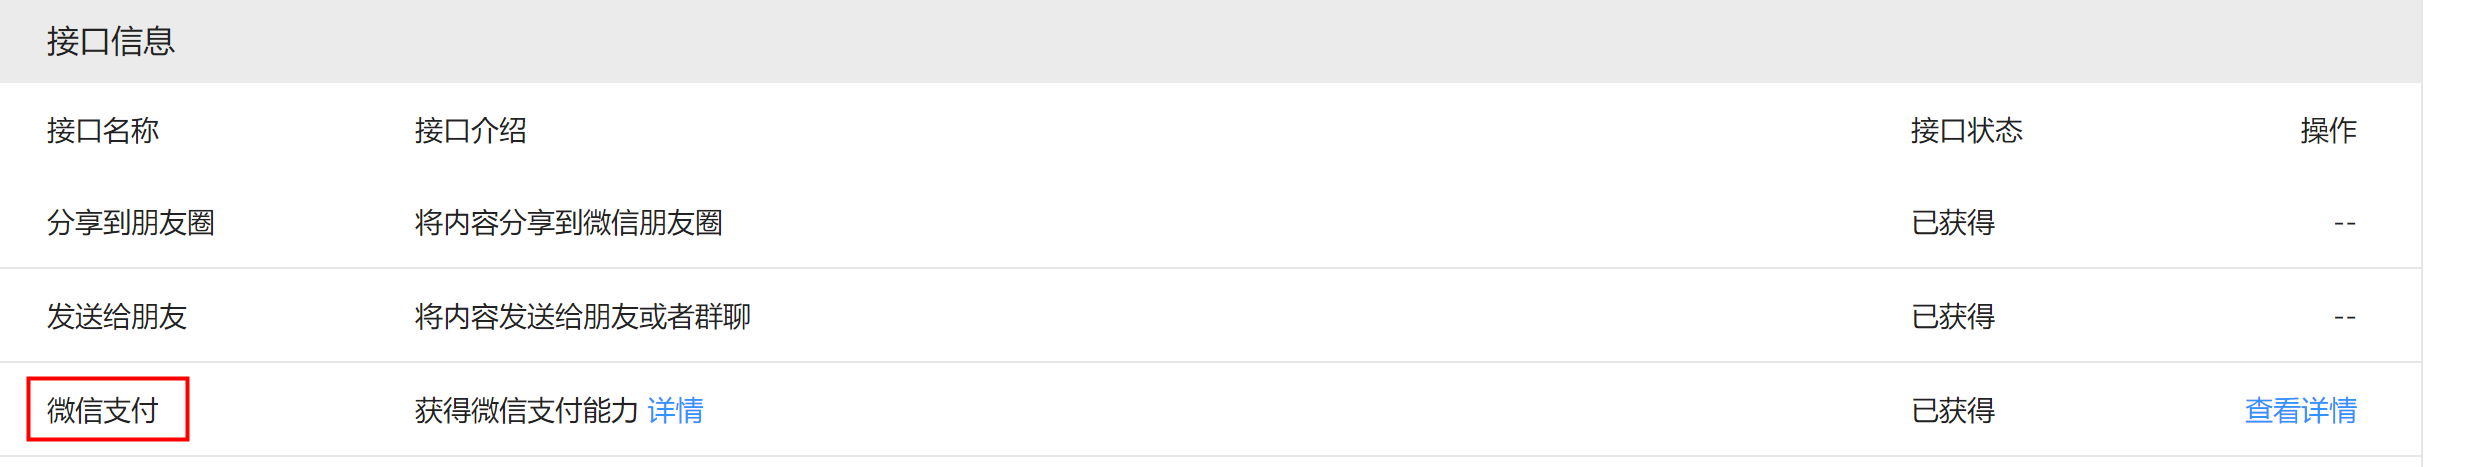
Task: Click 已获得 status in the 微信支付 row
Action: point(1953,410)
